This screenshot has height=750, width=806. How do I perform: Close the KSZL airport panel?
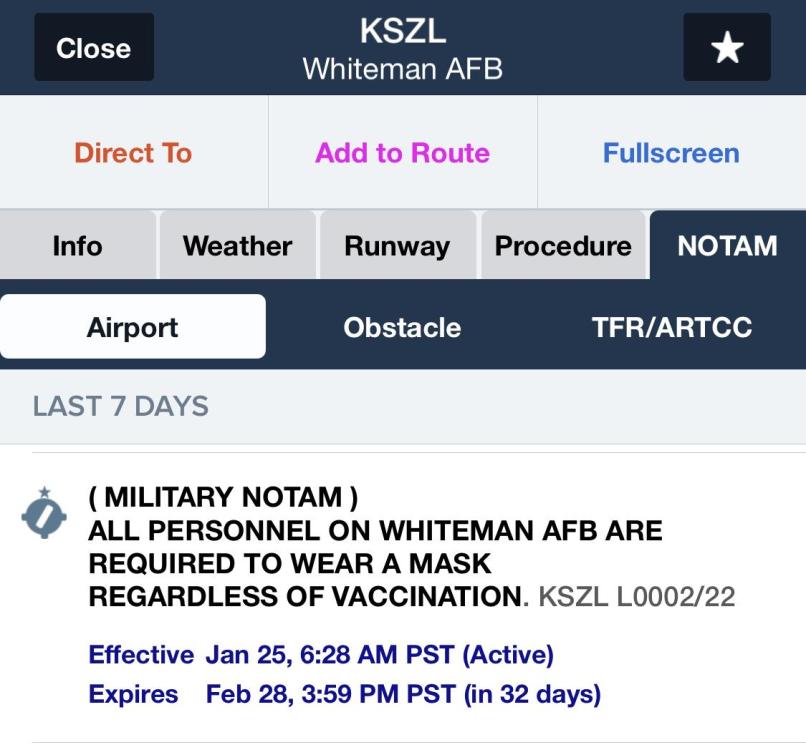coord(94,47)
